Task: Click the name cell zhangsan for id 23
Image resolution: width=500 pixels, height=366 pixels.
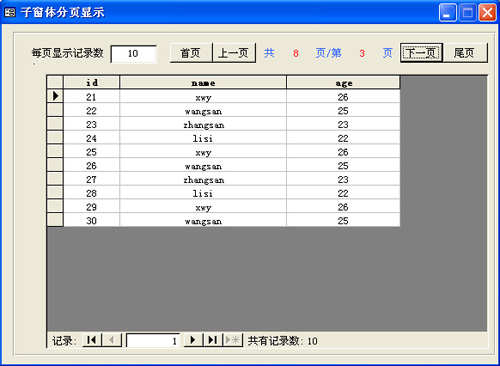Action: 203,124
